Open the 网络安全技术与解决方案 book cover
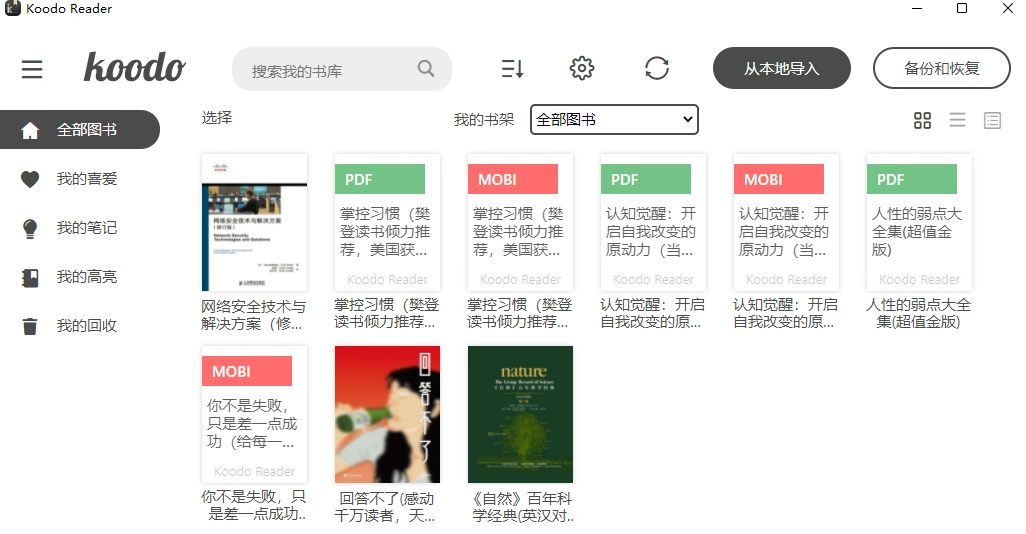Viewport: 1026px width, 534px height. pos(254,222)
